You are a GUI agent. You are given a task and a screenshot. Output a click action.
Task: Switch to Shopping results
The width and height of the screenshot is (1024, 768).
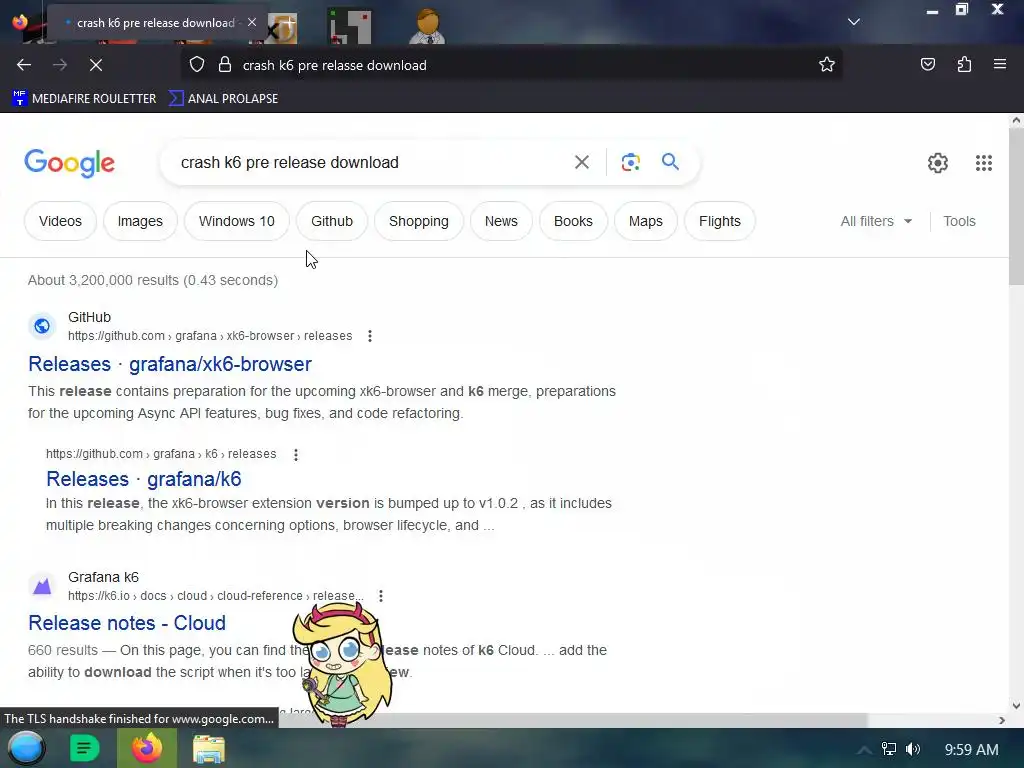point(419,221)
